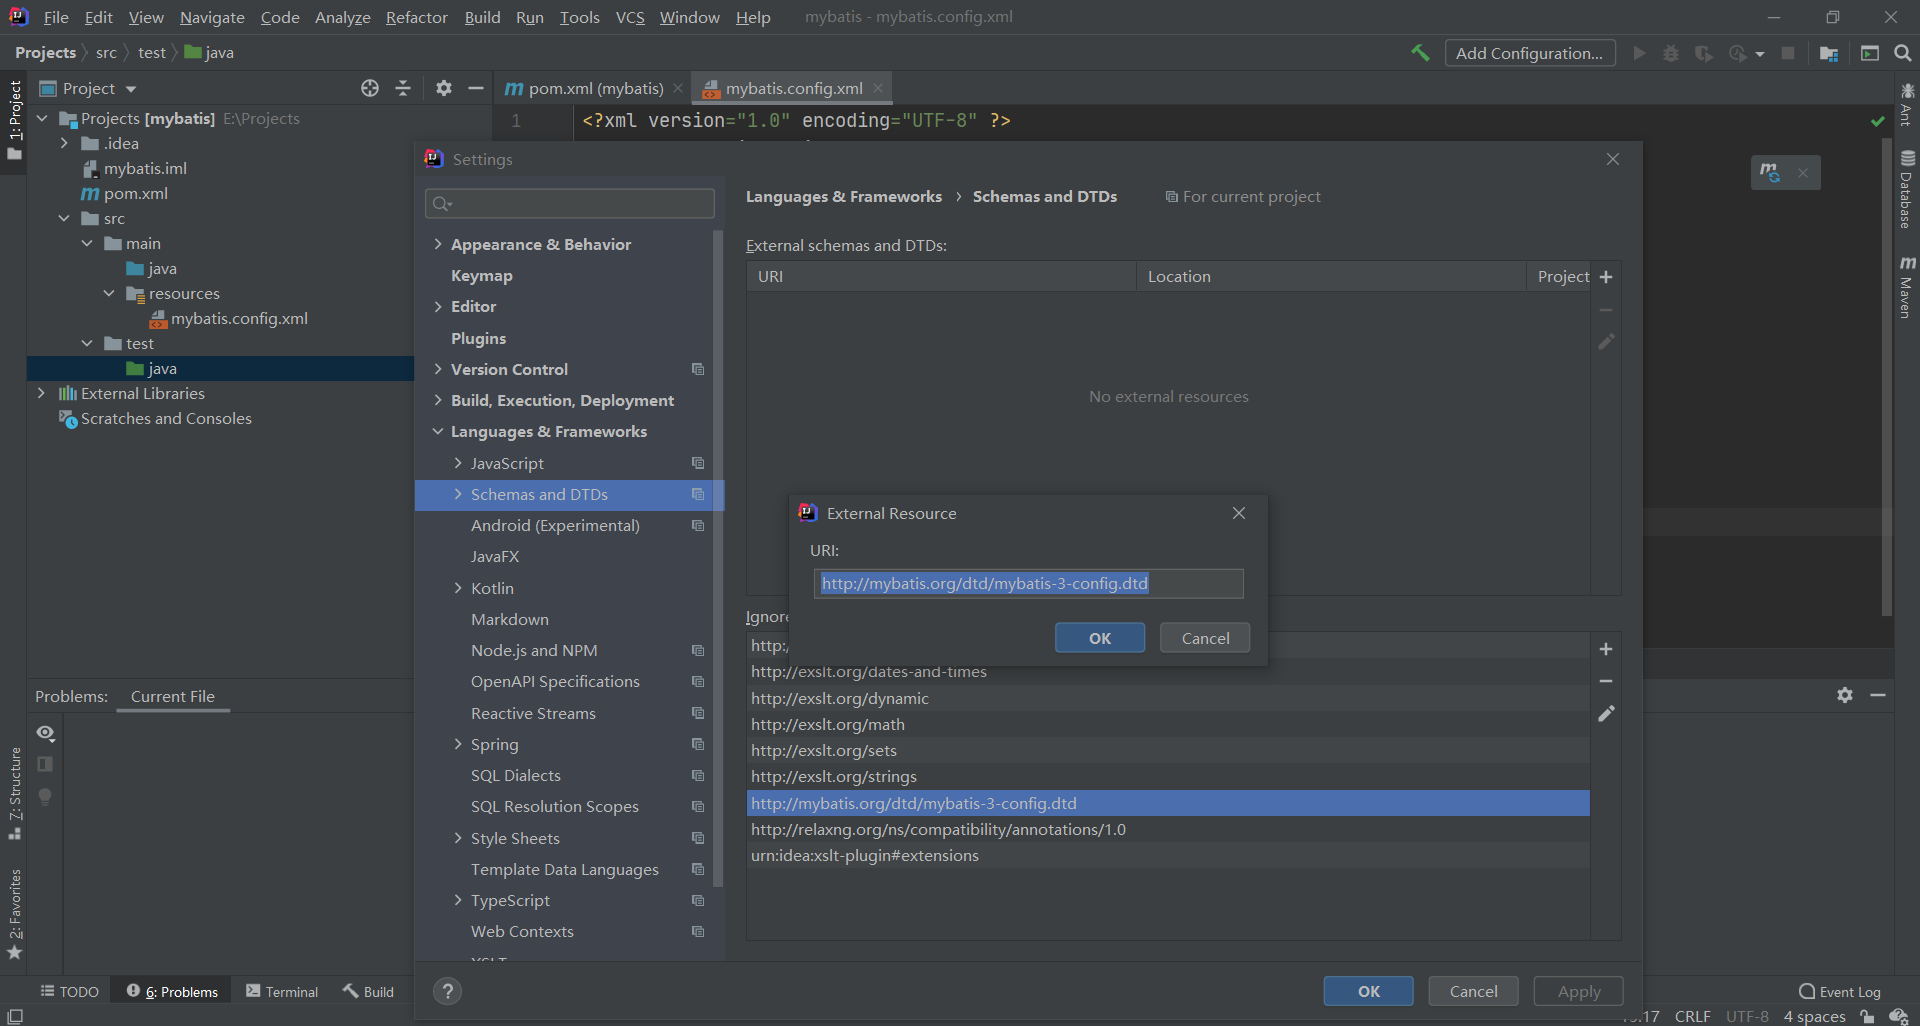
Task: Click '4 spaces' indent in status bar
Action: tap(1814, 1016)
